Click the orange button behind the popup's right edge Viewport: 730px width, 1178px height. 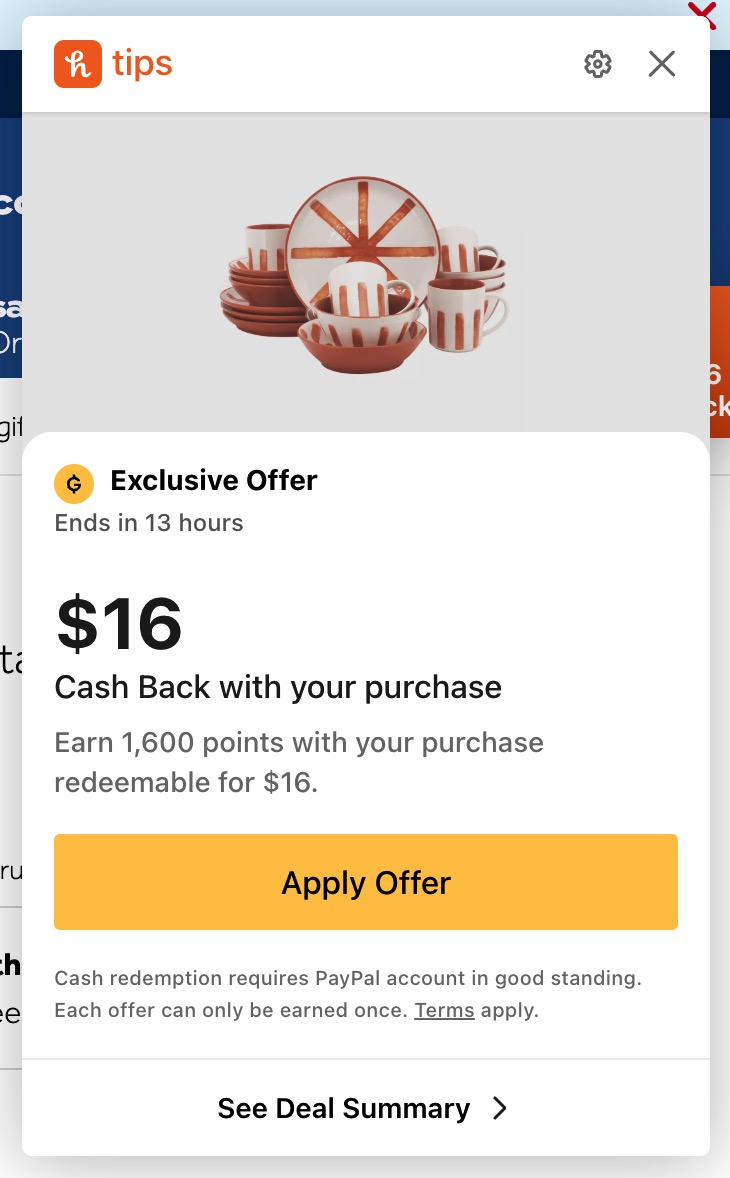[720, 362]
